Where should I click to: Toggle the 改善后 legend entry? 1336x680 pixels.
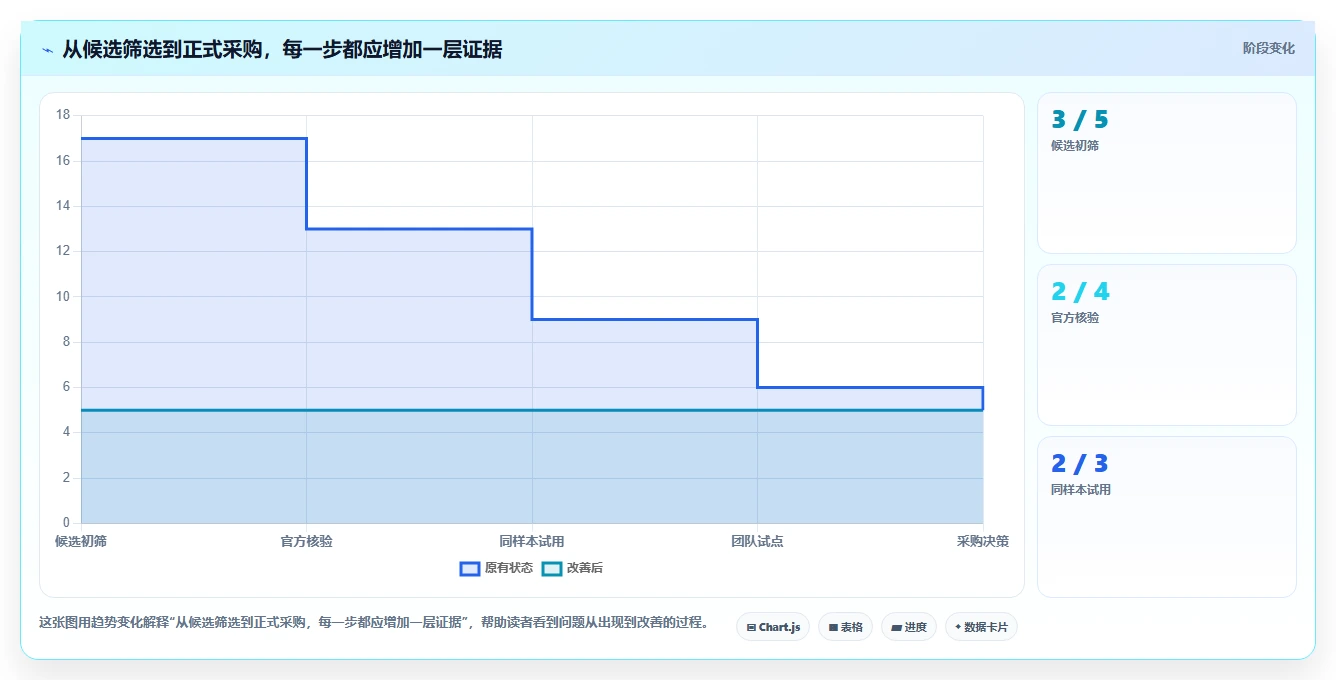572,568
